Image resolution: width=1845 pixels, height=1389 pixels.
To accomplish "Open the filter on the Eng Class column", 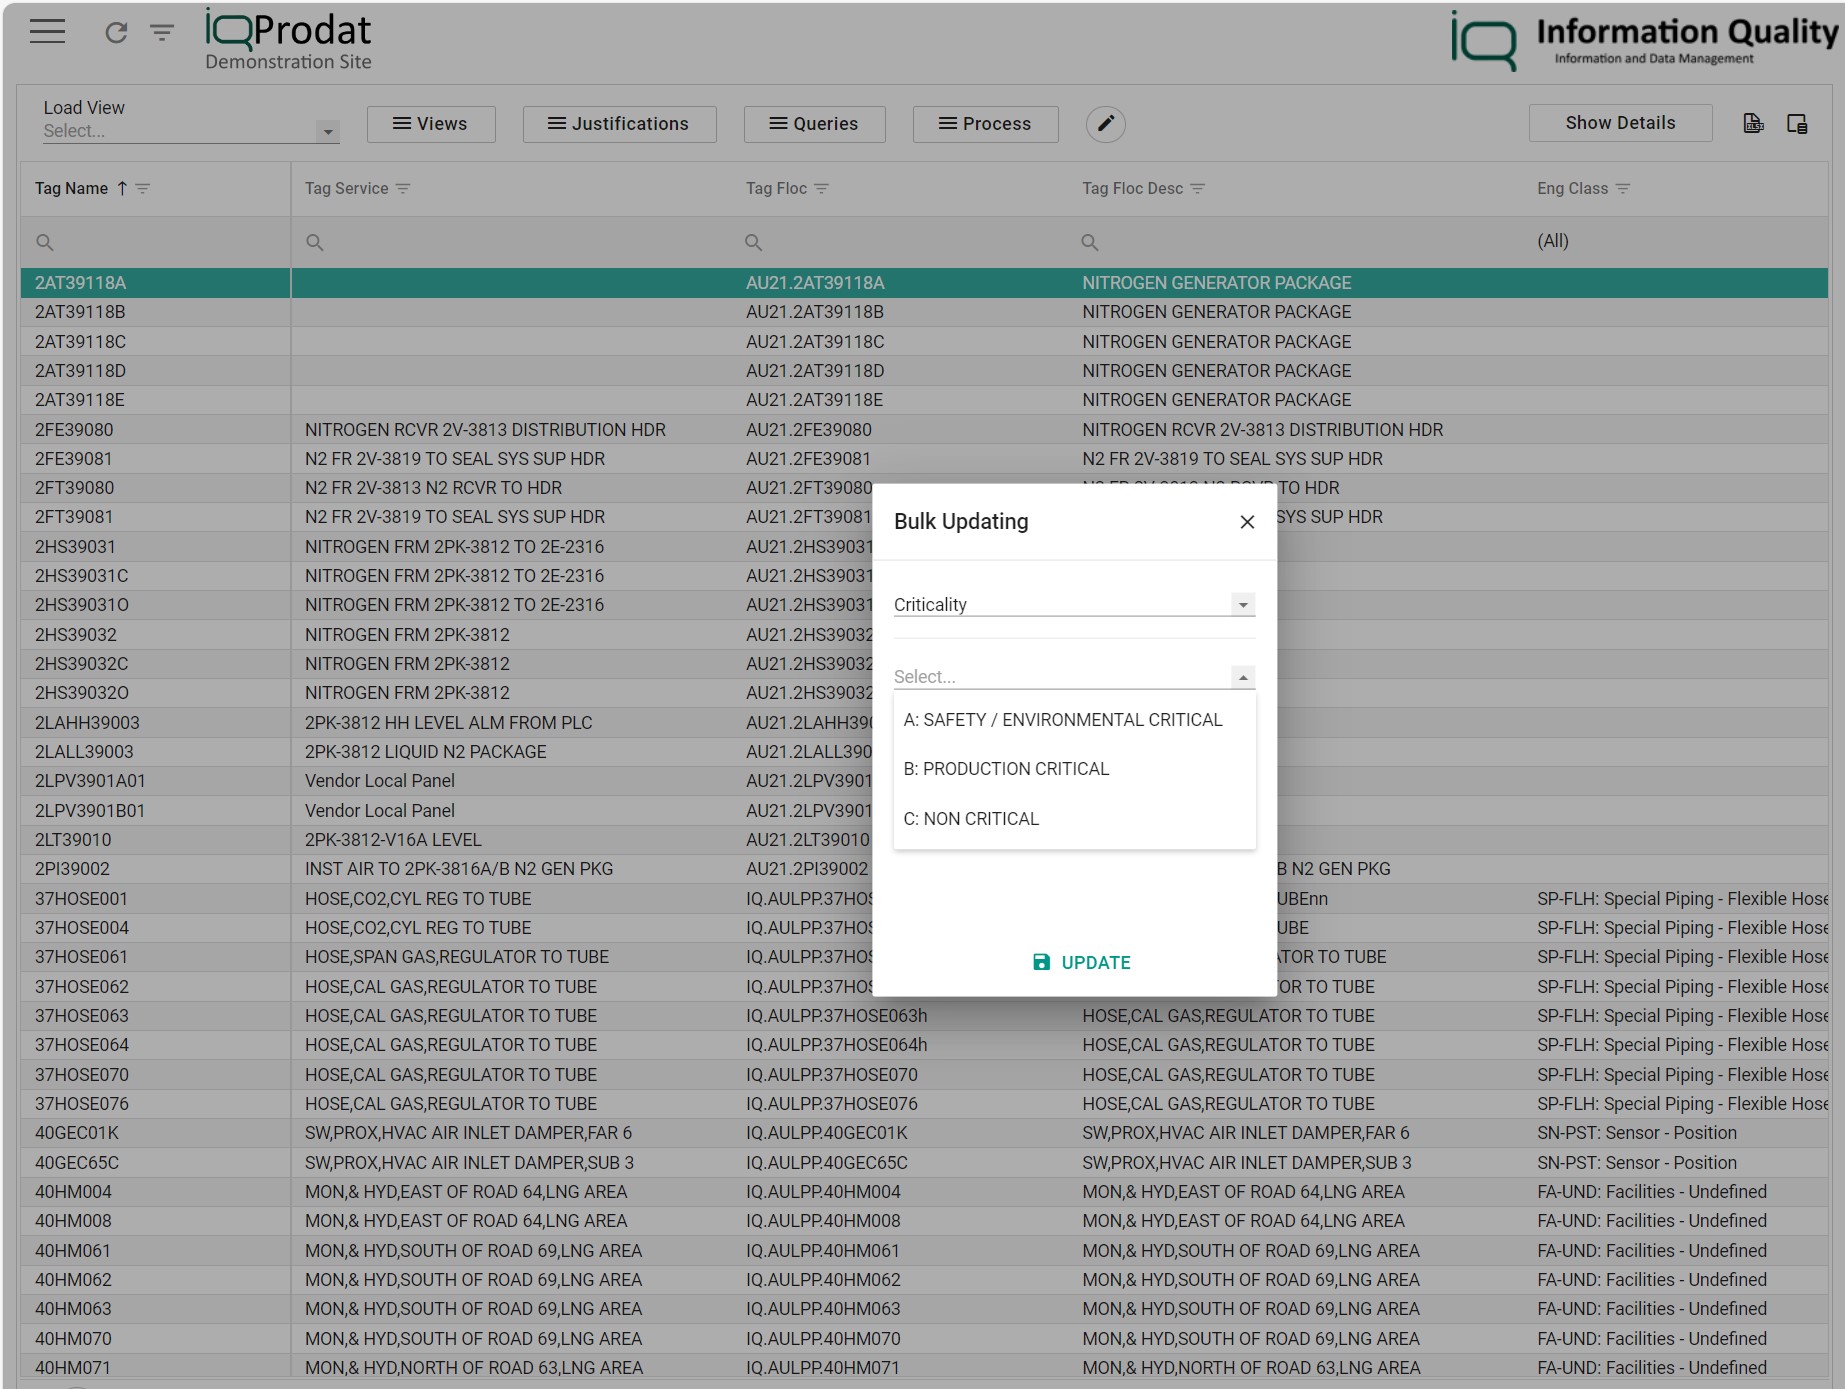I will 1624,188.
